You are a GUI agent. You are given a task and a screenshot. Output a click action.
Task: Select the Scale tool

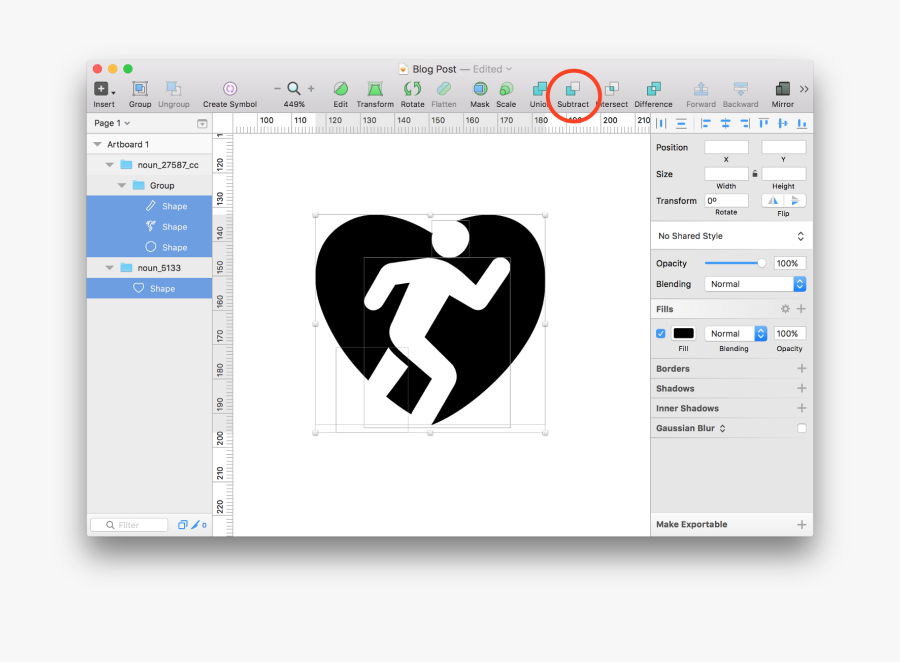point(506,92)
